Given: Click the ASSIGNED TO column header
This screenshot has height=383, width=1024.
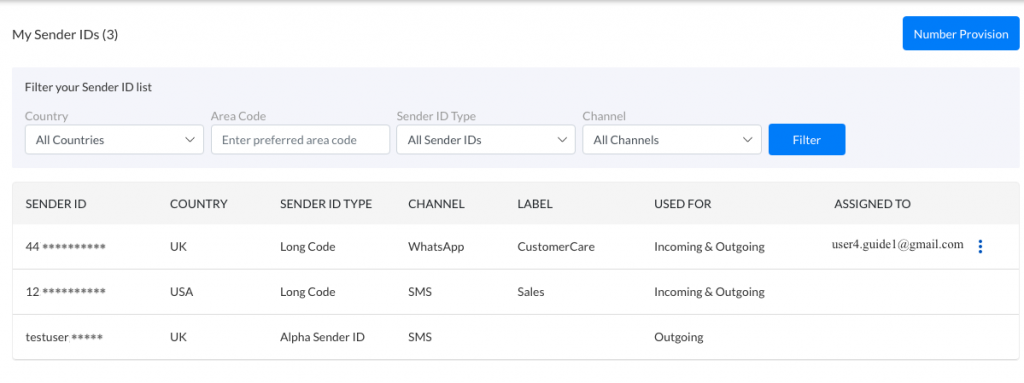Looking at the screenshot, I should pyautogui.click(x=872, y=204).
